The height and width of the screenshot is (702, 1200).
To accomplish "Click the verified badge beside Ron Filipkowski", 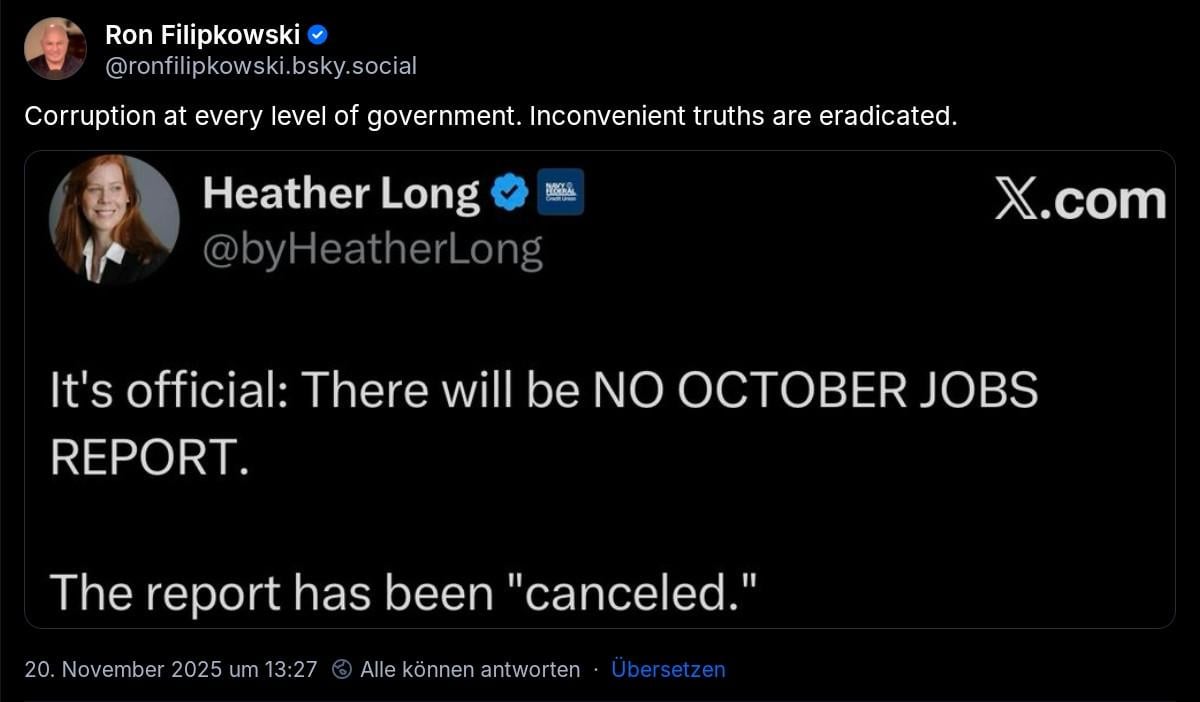I will pyautogui.click(x=318, y=35).
